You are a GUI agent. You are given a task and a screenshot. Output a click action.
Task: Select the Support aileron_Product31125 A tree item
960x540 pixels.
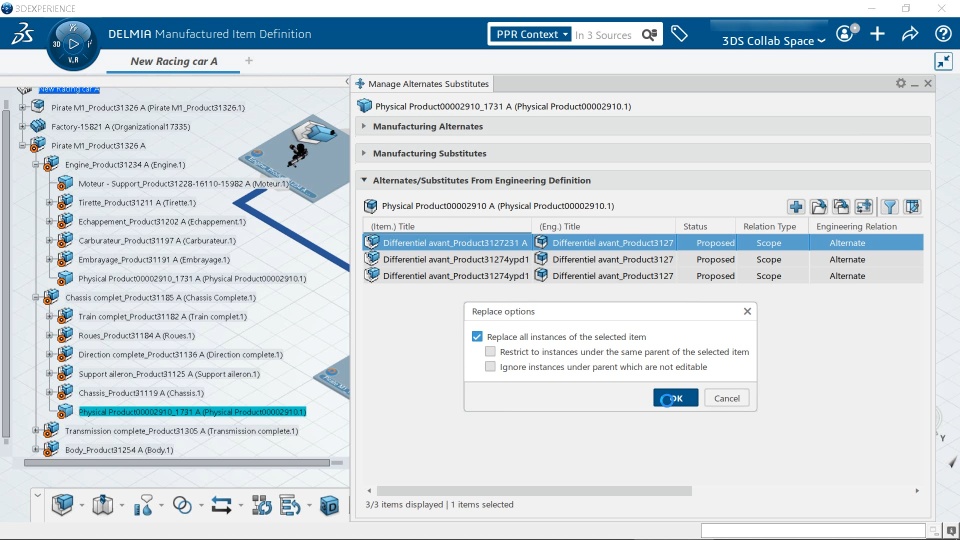168,374
